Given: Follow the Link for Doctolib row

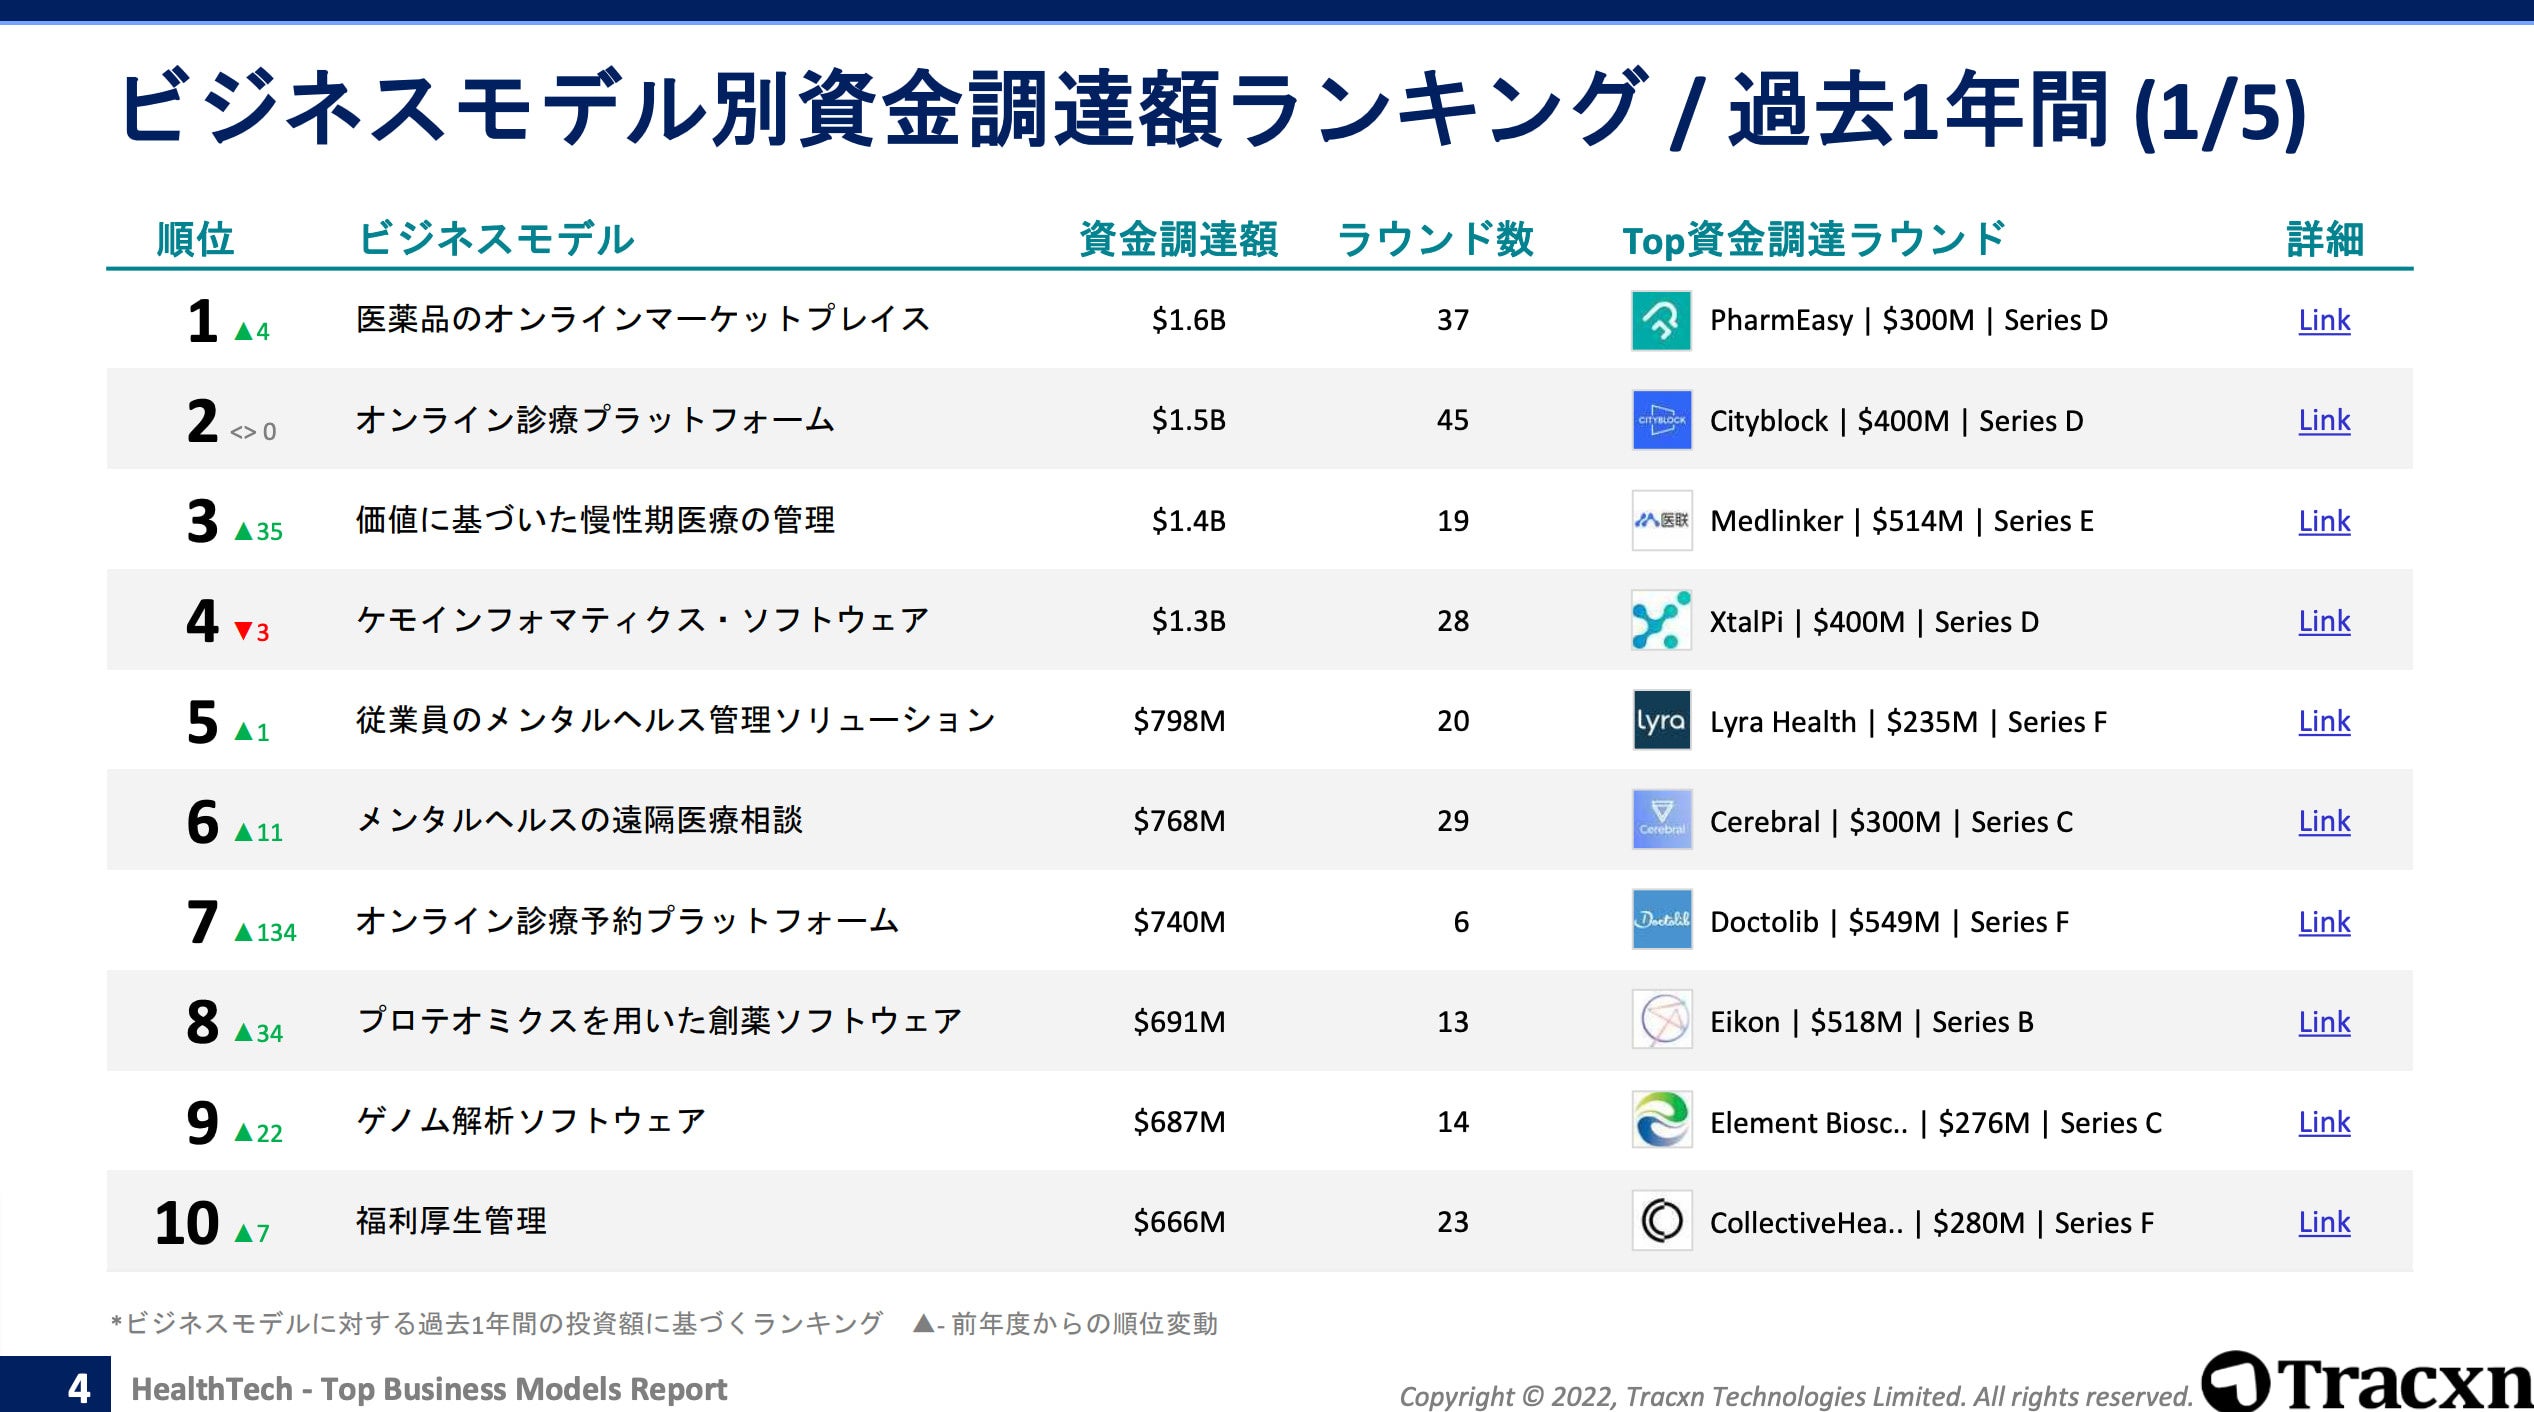Looking at the screenshot, I should click(x=2323, y=921).
